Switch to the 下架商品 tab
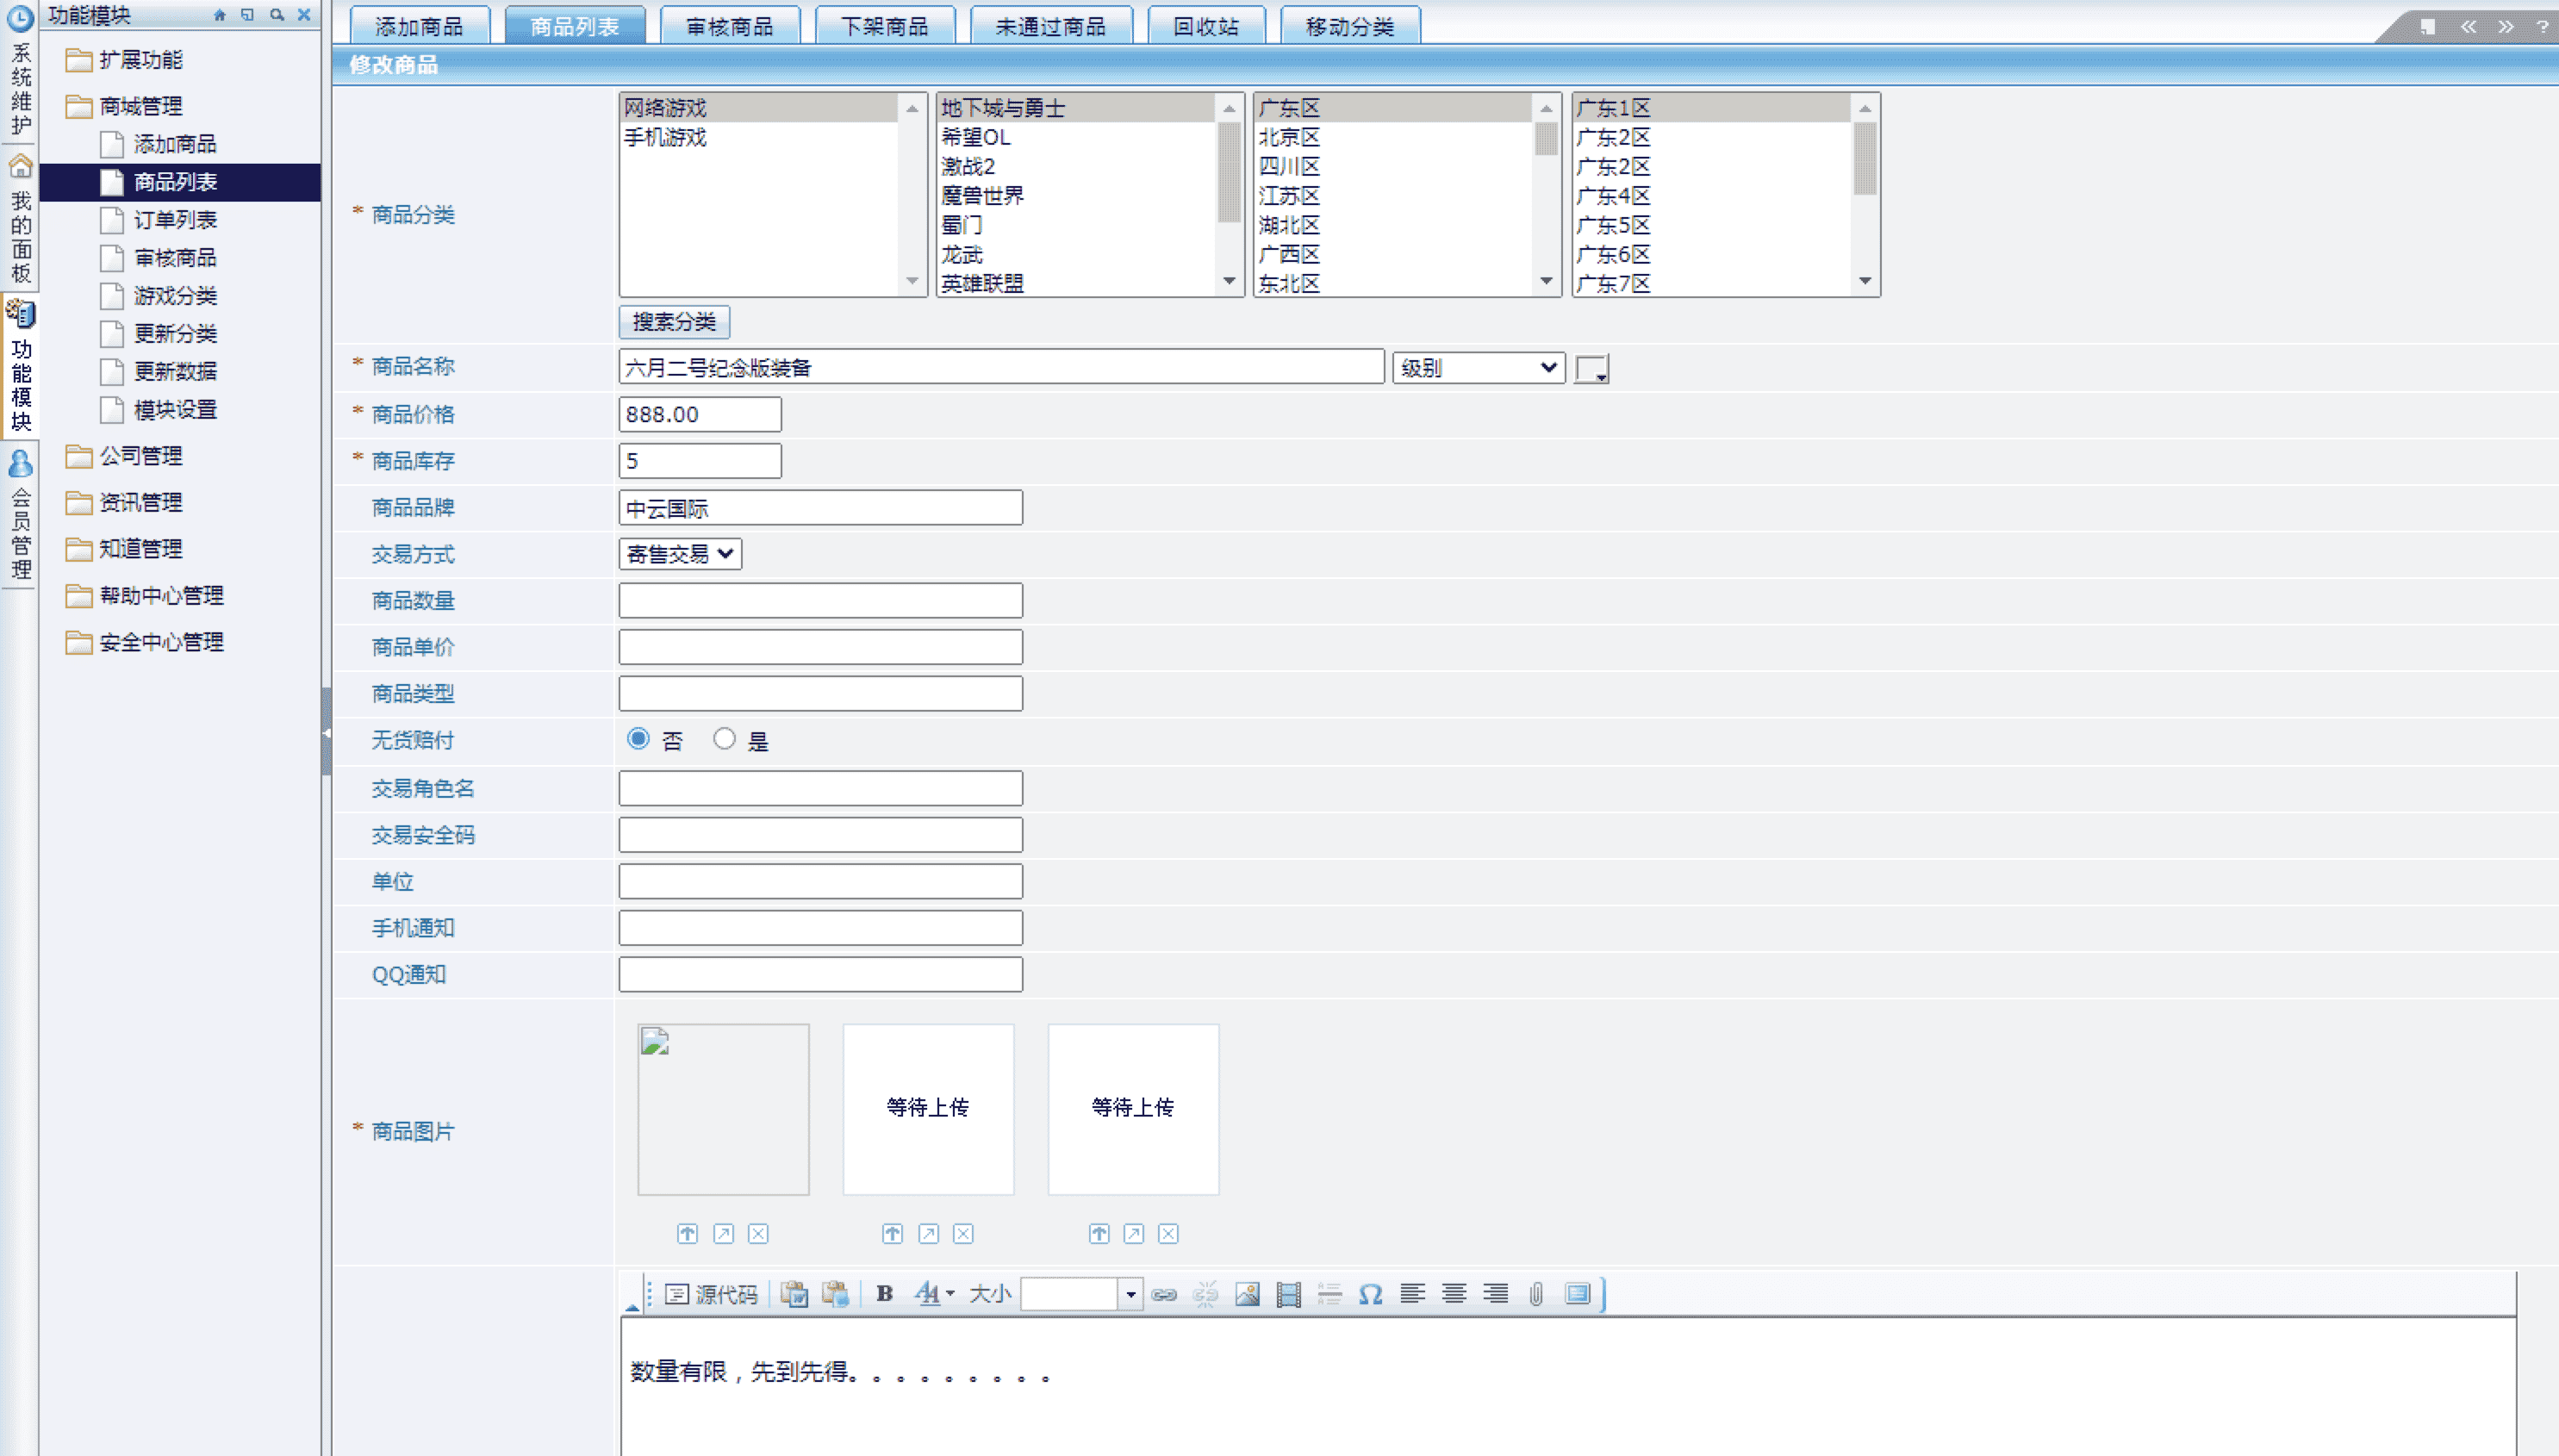Screen dimensions: 2559x1456 click(885, 26)
